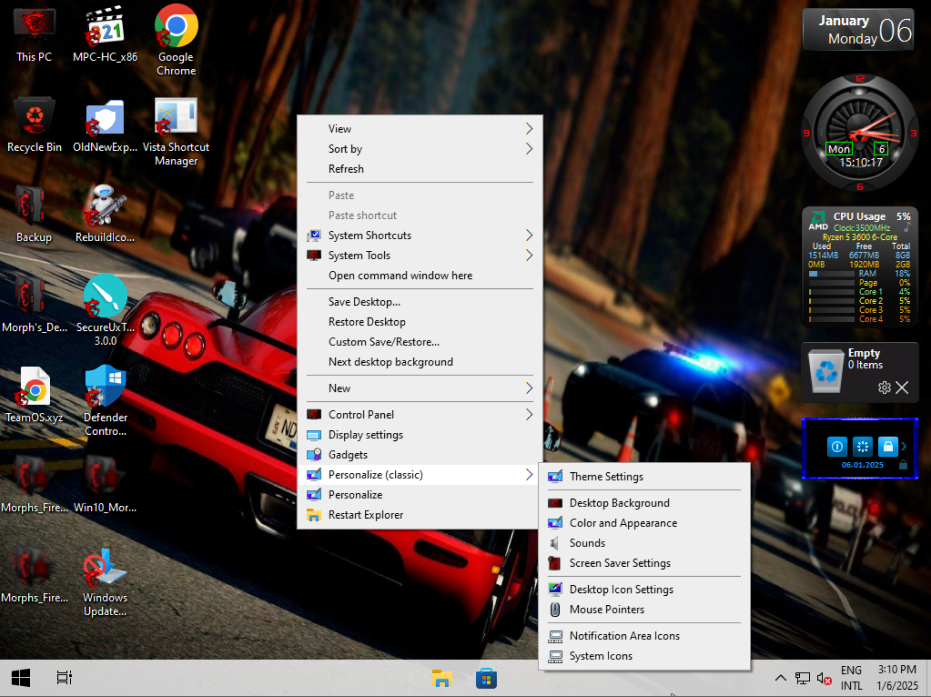The height and width of the screenshot is (697, 931).
Task: Select the Morph's_De... desktop icon
Action: (x=34, y=305)
